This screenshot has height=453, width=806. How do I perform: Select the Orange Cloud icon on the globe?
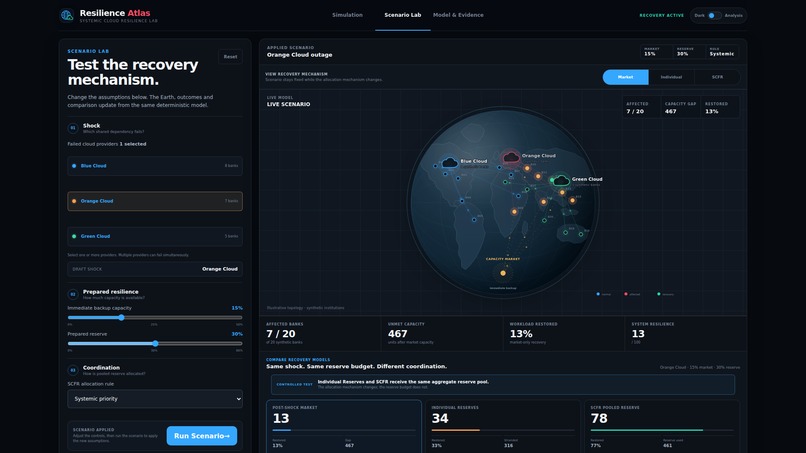511,157
